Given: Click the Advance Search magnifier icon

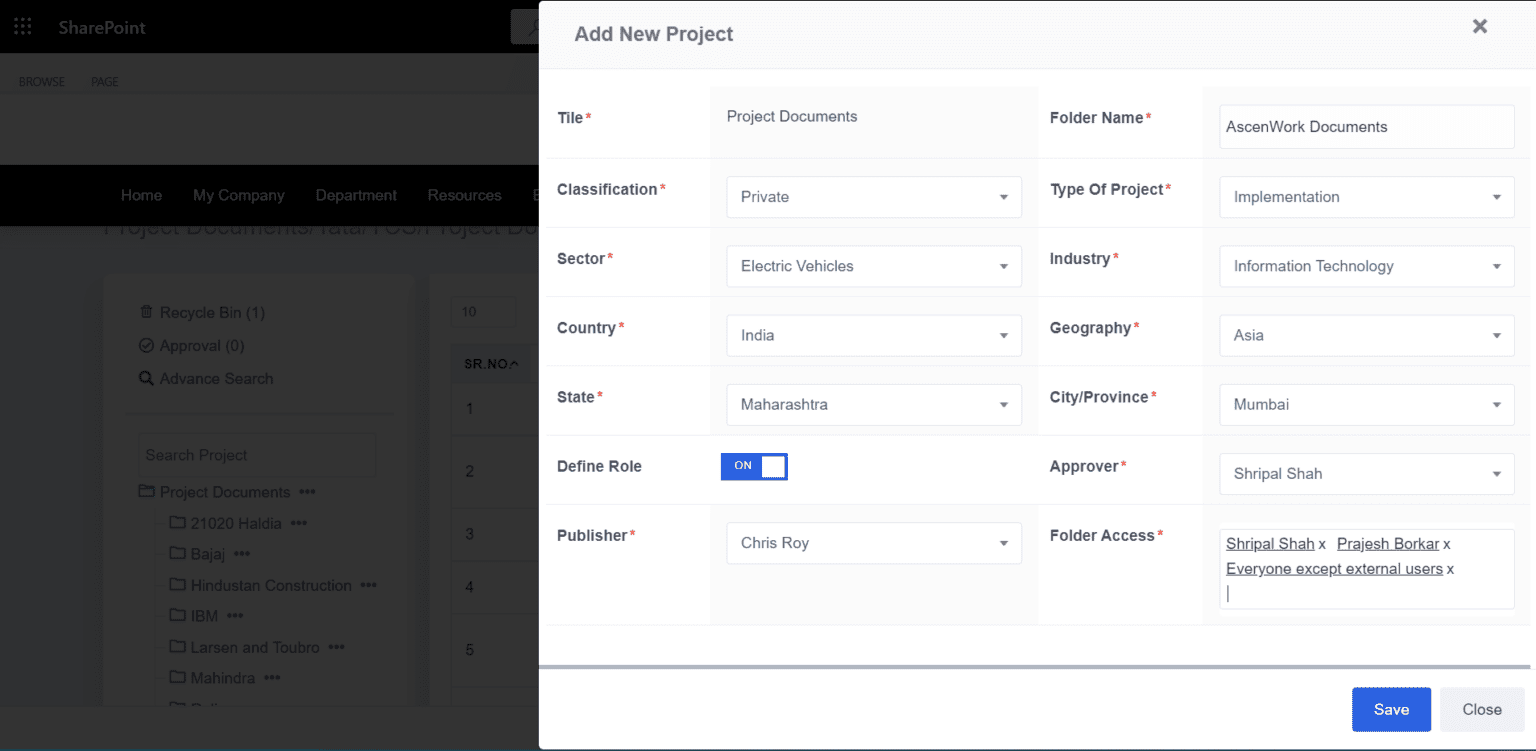Looking at the screenshot, I should [146, 379].
